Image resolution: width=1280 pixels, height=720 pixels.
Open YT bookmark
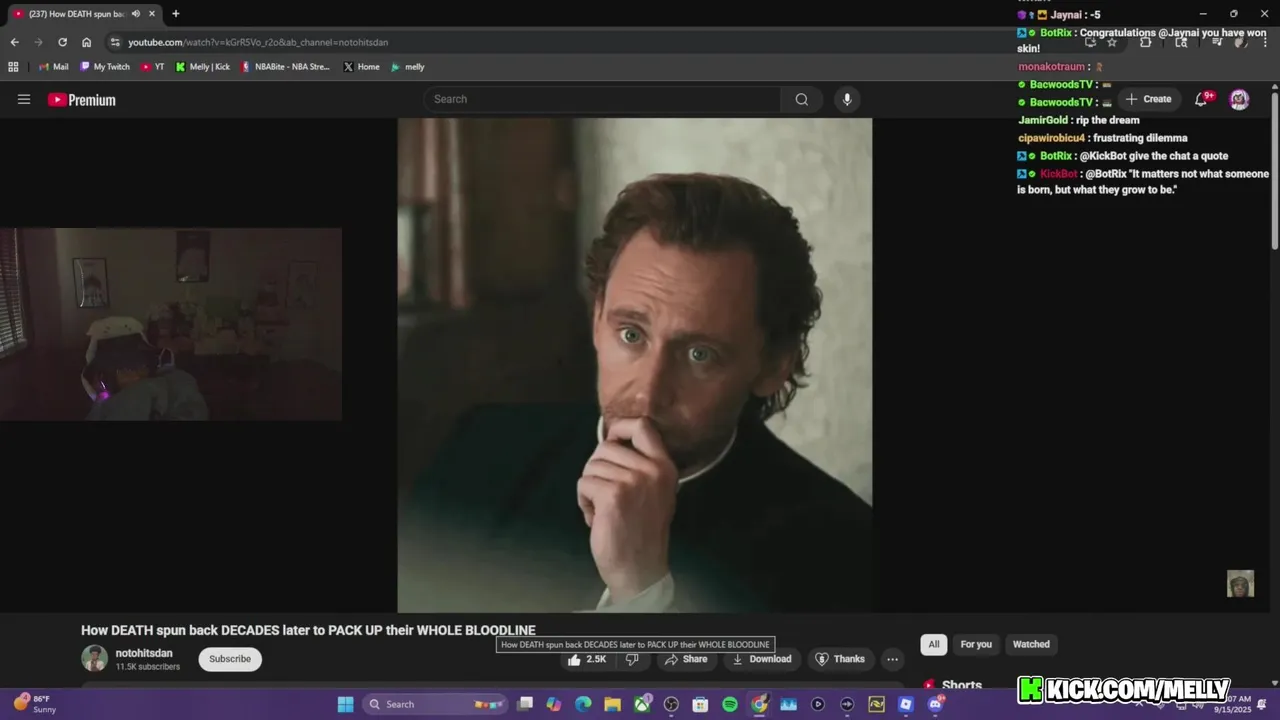[x=153, y=67]
